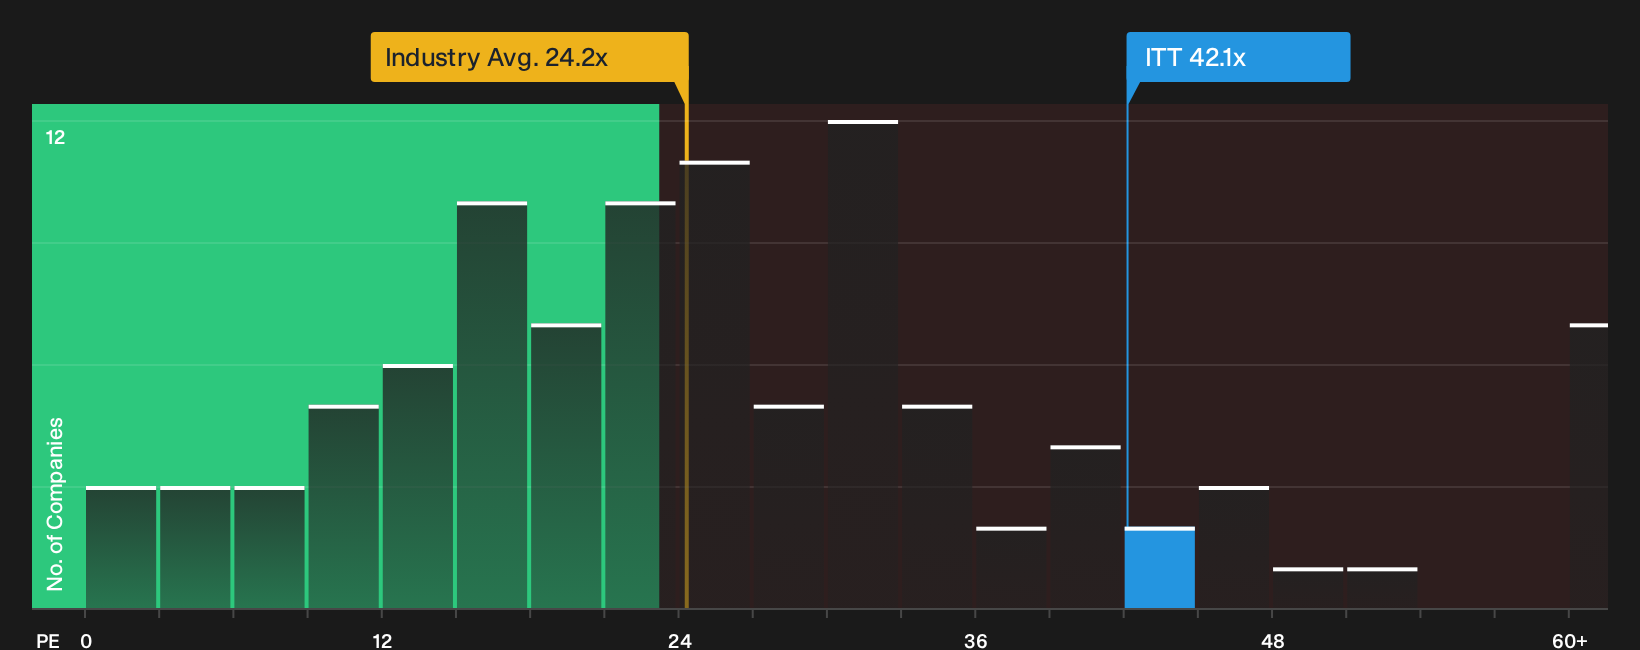Select the histogram bar for PE 45–48
This screenshot has width=1640, height=650.
pyautogui.click(x=1234, y=547)
